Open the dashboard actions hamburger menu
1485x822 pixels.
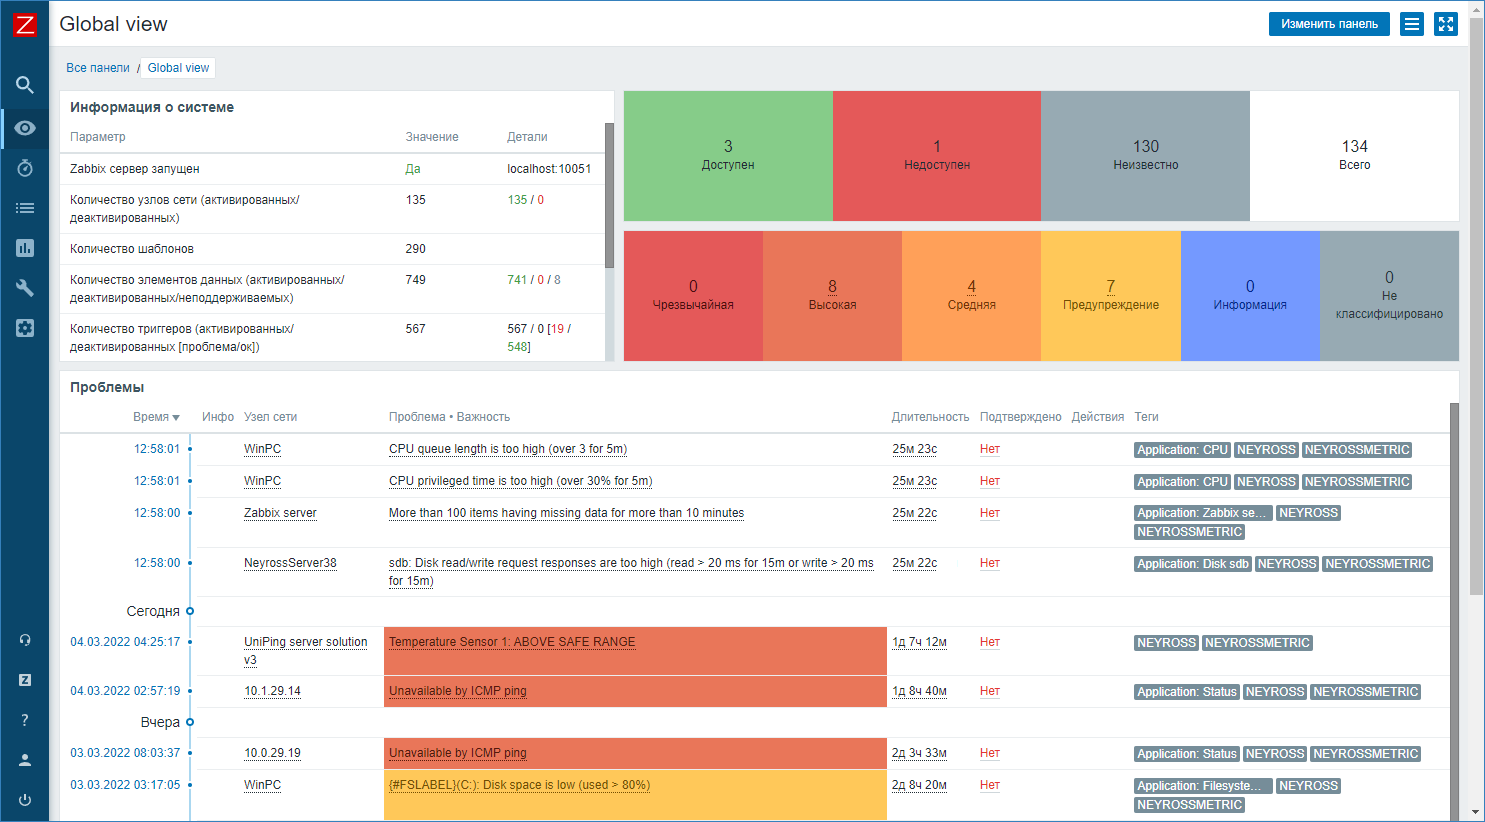(x=1411, y=24)
